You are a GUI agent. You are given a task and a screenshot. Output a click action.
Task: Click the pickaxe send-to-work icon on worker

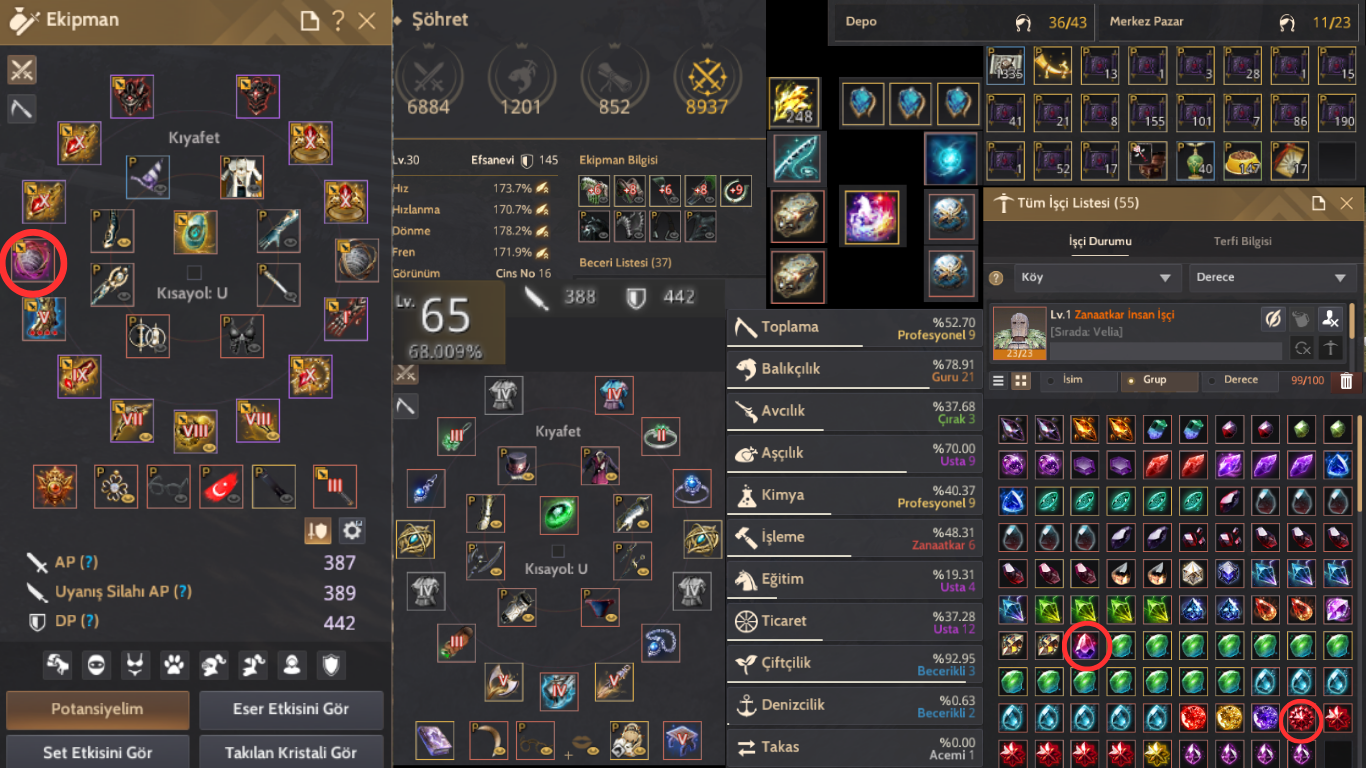pos(1329,348)
